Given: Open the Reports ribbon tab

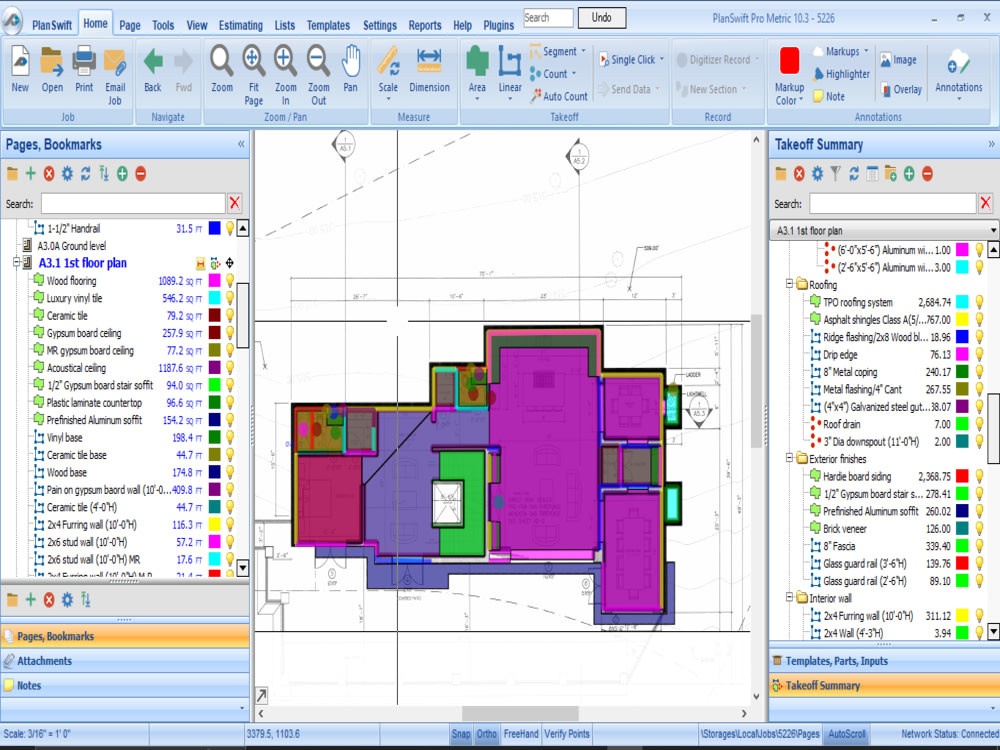Looking at the screenshot, I should (425, 26).
